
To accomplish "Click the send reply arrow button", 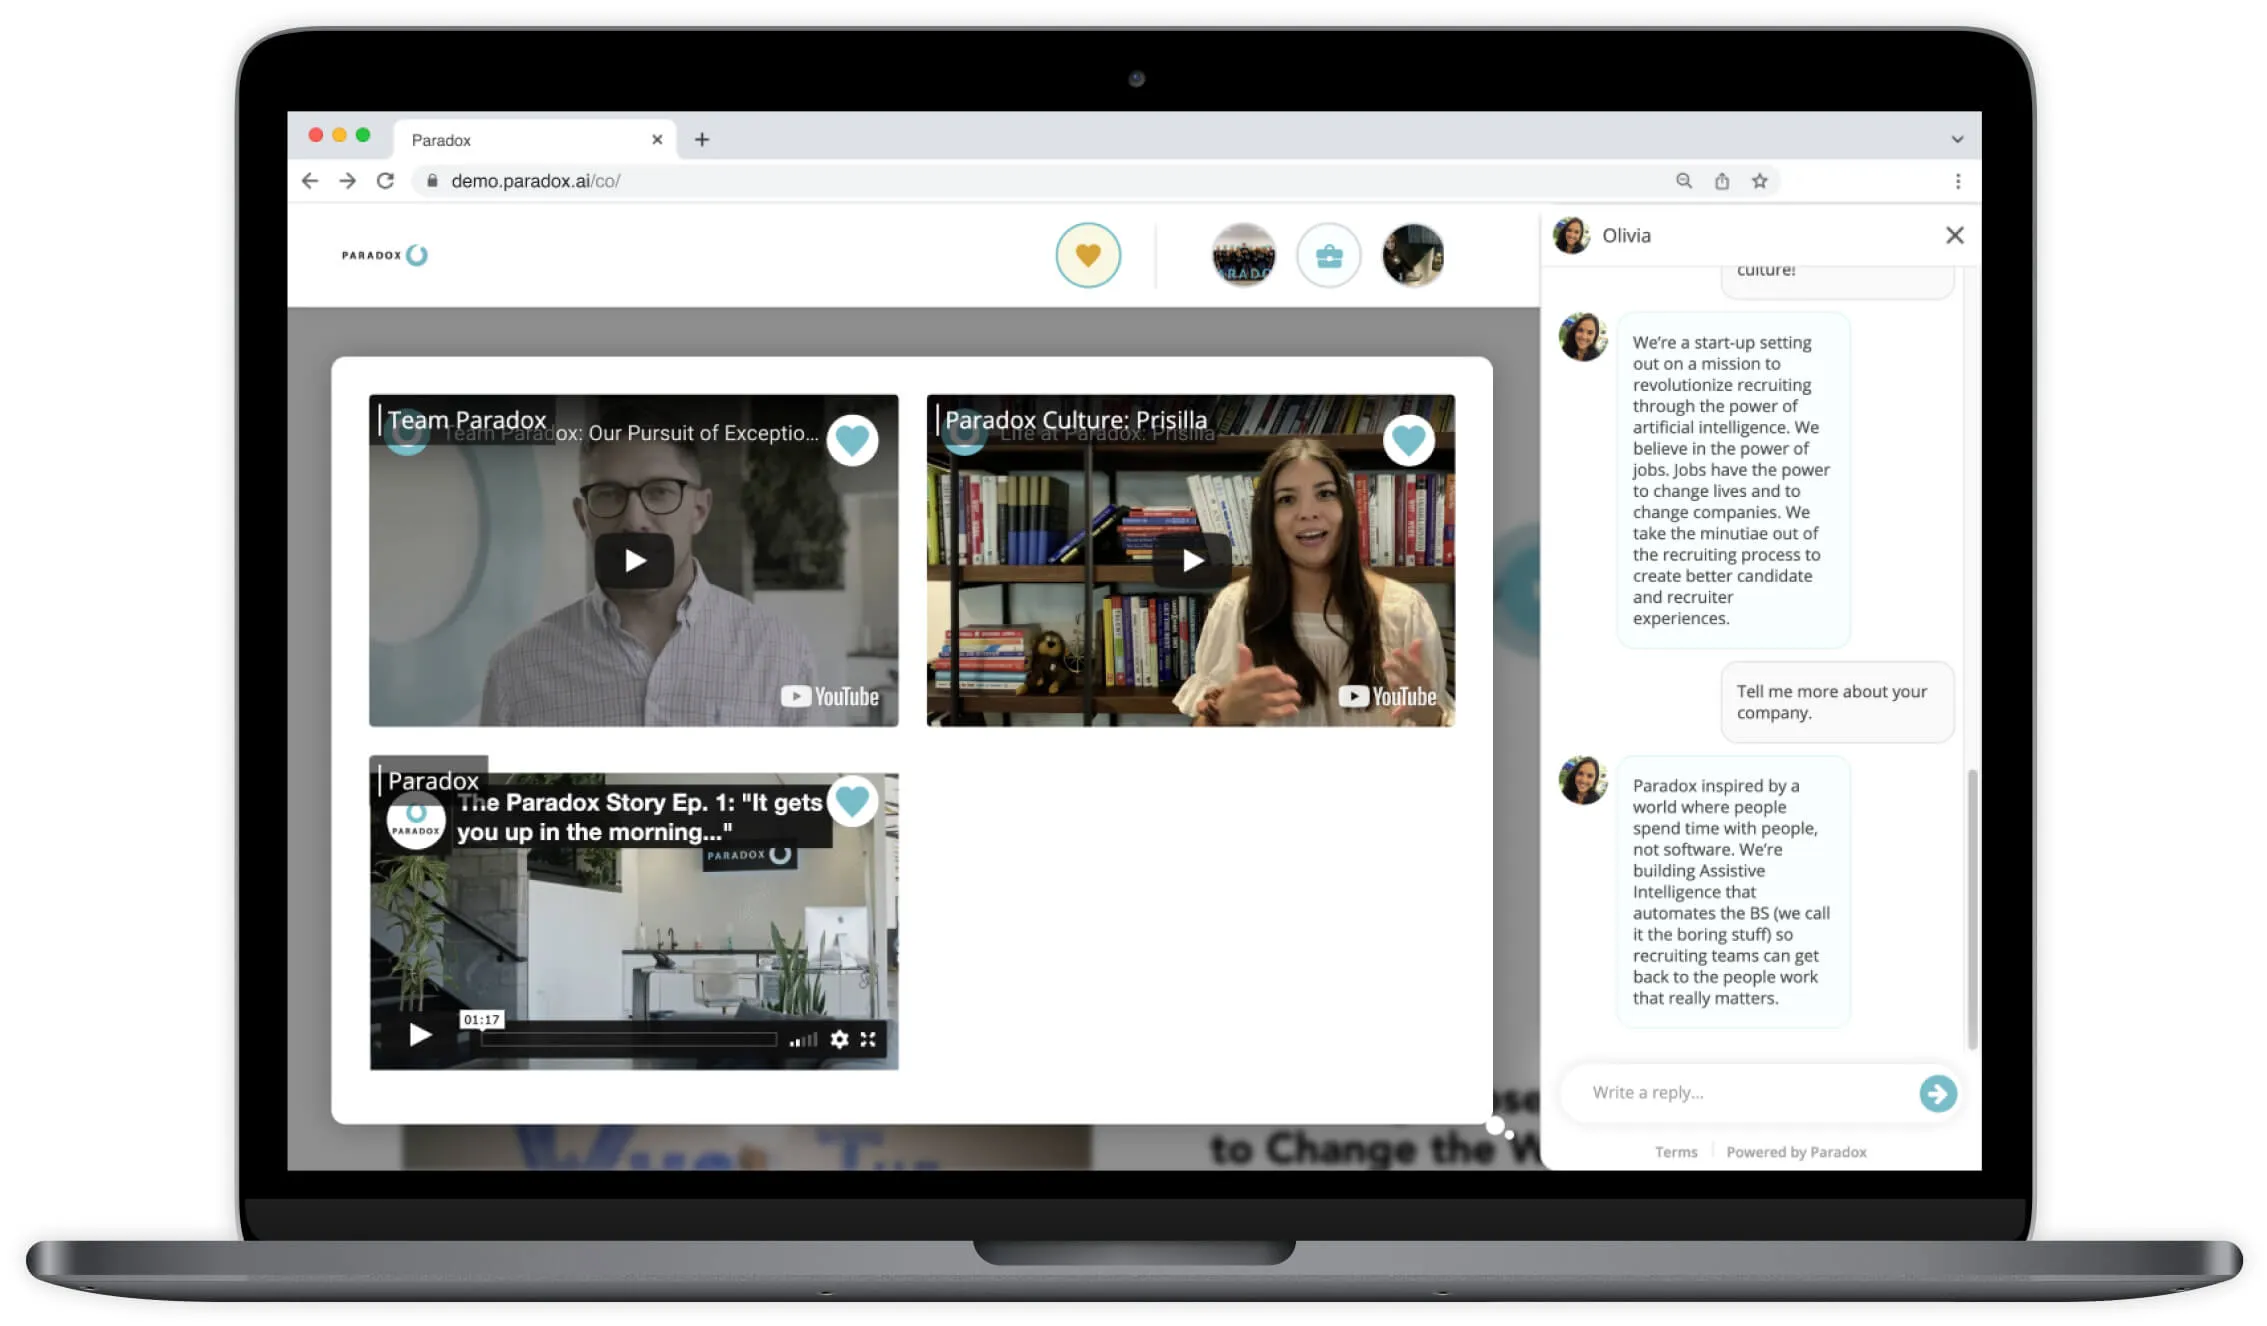I will point(1937,1093).
